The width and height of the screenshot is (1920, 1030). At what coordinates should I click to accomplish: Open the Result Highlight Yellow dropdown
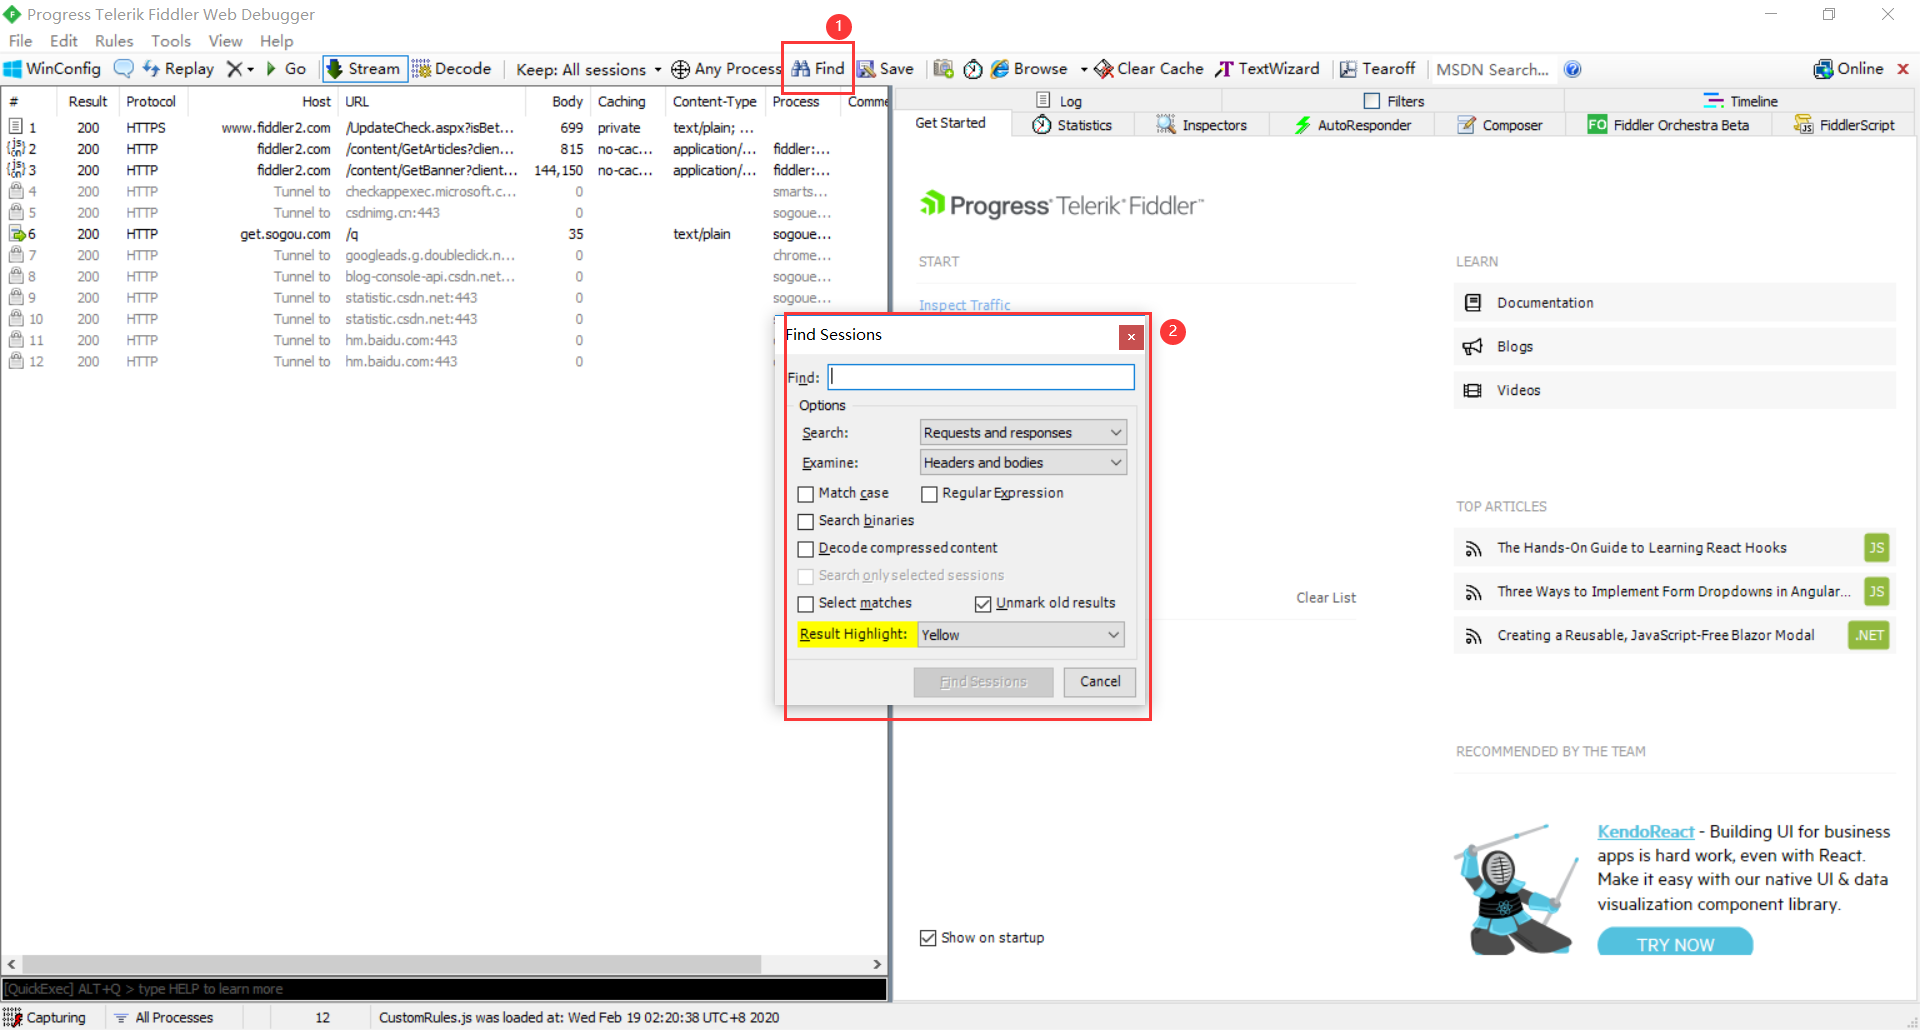(1021, 635)
